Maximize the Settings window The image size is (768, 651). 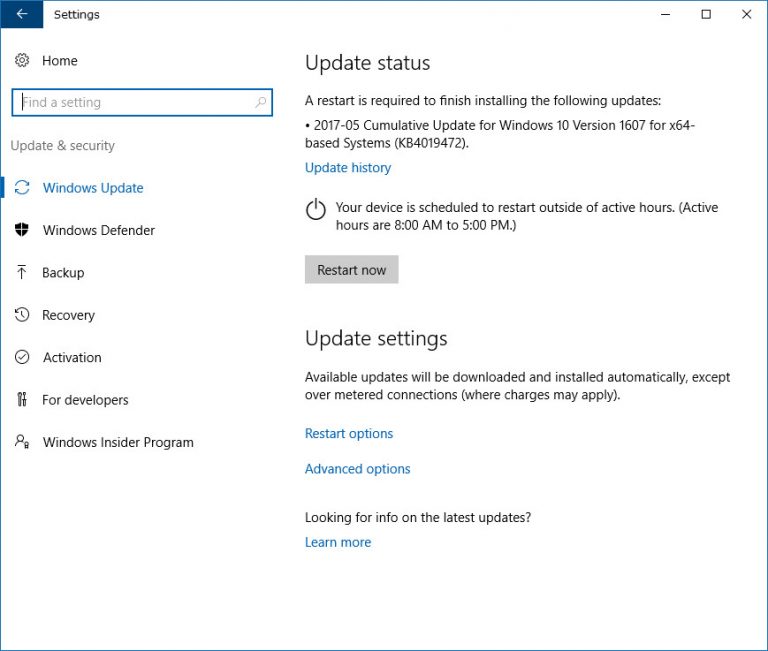pyautogui.click(x=706, y=14)
